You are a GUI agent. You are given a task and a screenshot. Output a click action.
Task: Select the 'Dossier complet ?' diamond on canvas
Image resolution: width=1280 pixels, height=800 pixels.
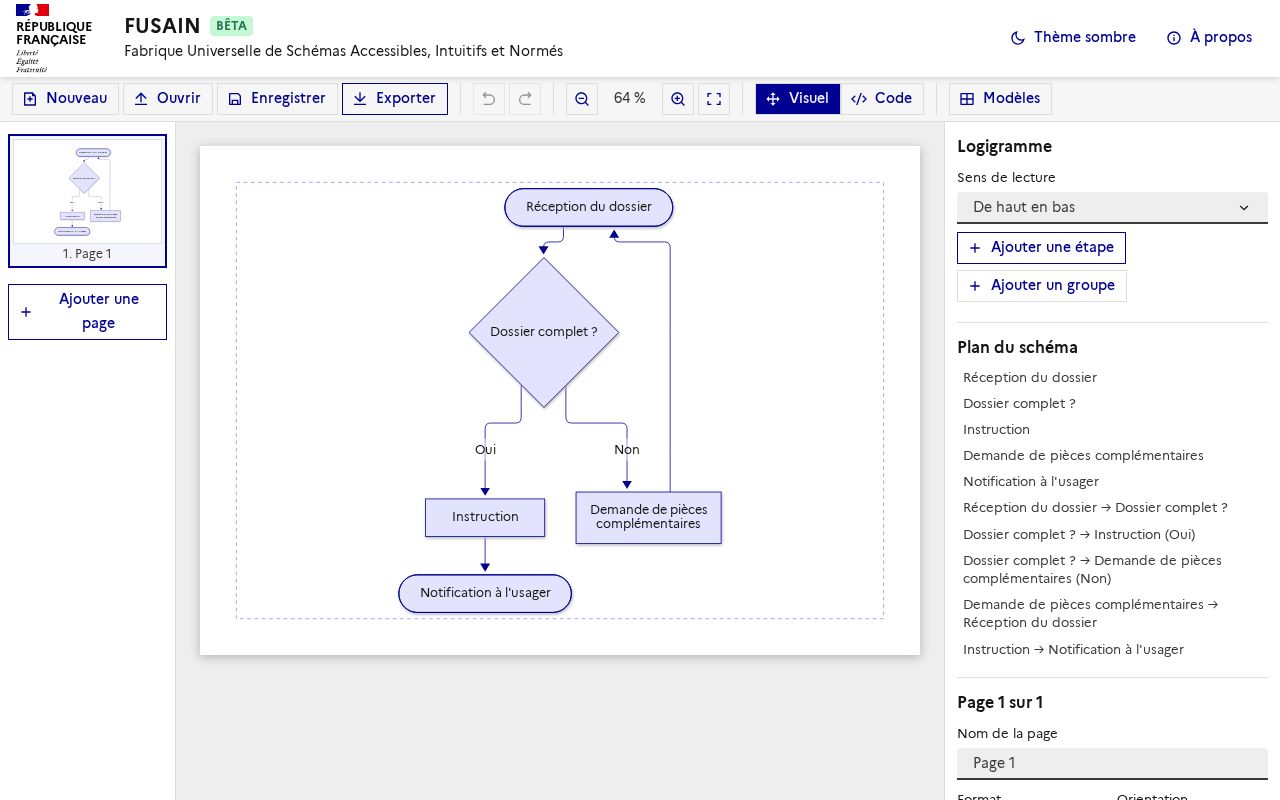pos(544,332)
